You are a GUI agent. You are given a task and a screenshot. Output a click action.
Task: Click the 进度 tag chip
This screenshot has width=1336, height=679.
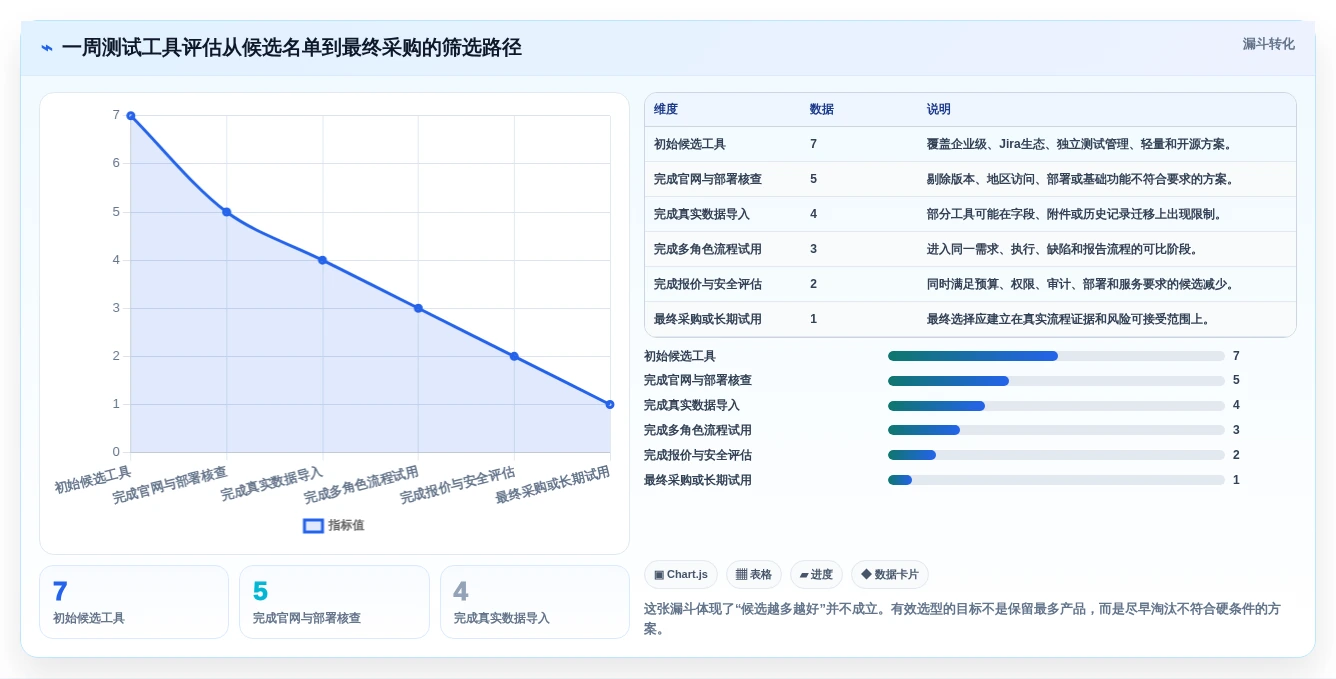coord(816,574)
